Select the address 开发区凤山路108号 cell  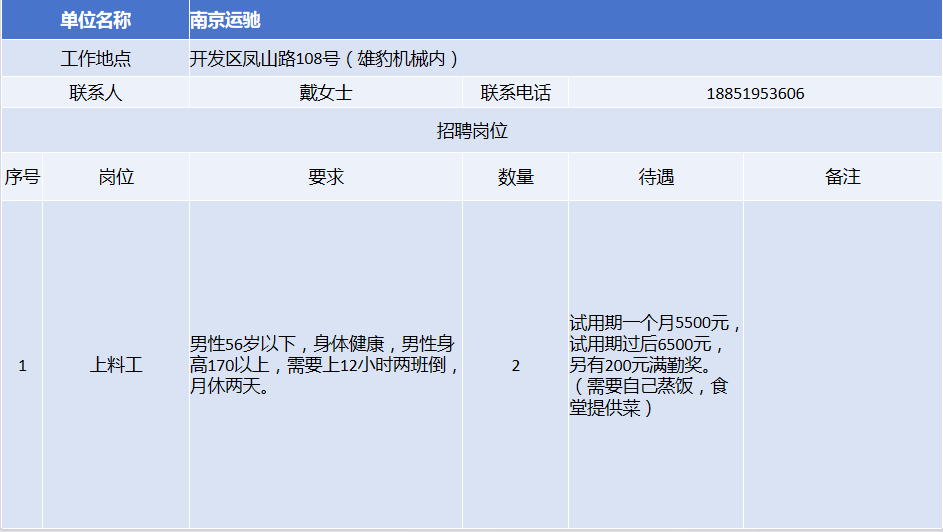324,58
